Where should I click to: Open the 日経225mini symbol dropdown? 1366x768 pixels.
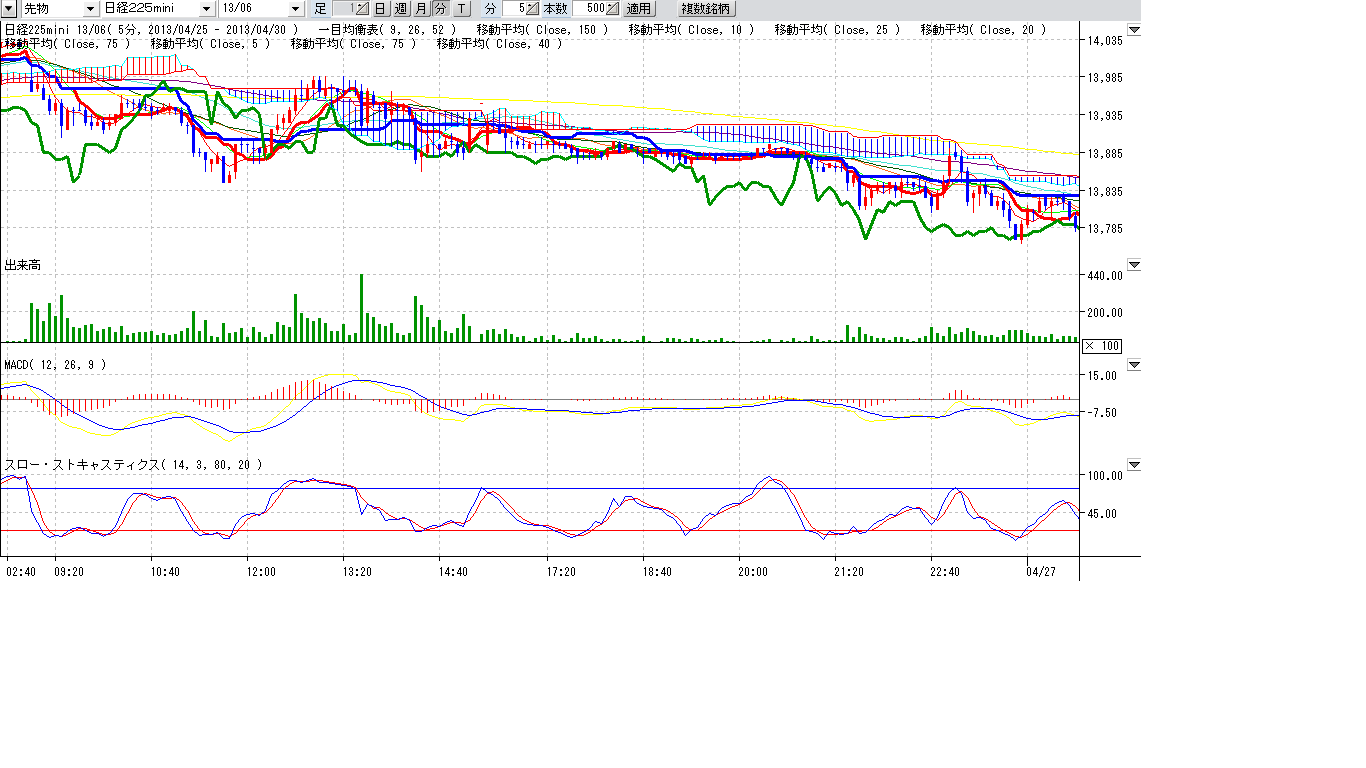(207, 9)
